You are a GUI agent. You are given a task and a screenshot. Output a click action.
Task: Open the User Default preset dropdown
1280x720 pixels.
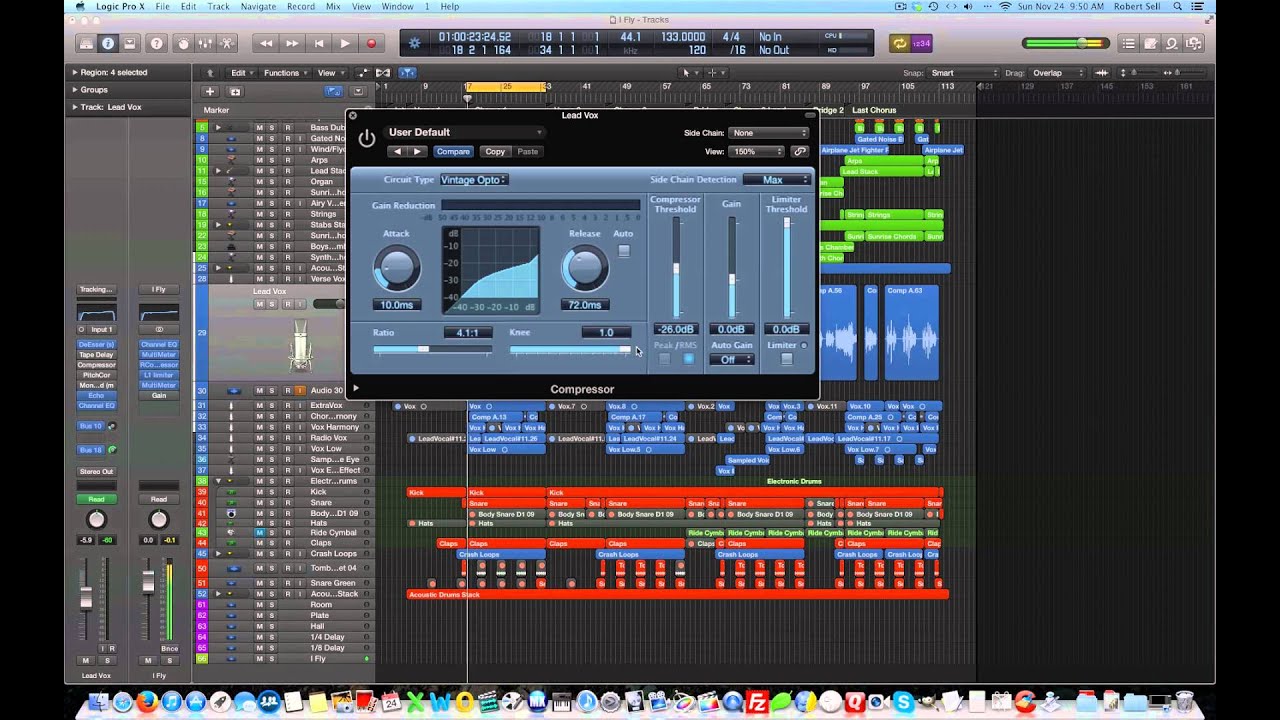tap(465, 132)
